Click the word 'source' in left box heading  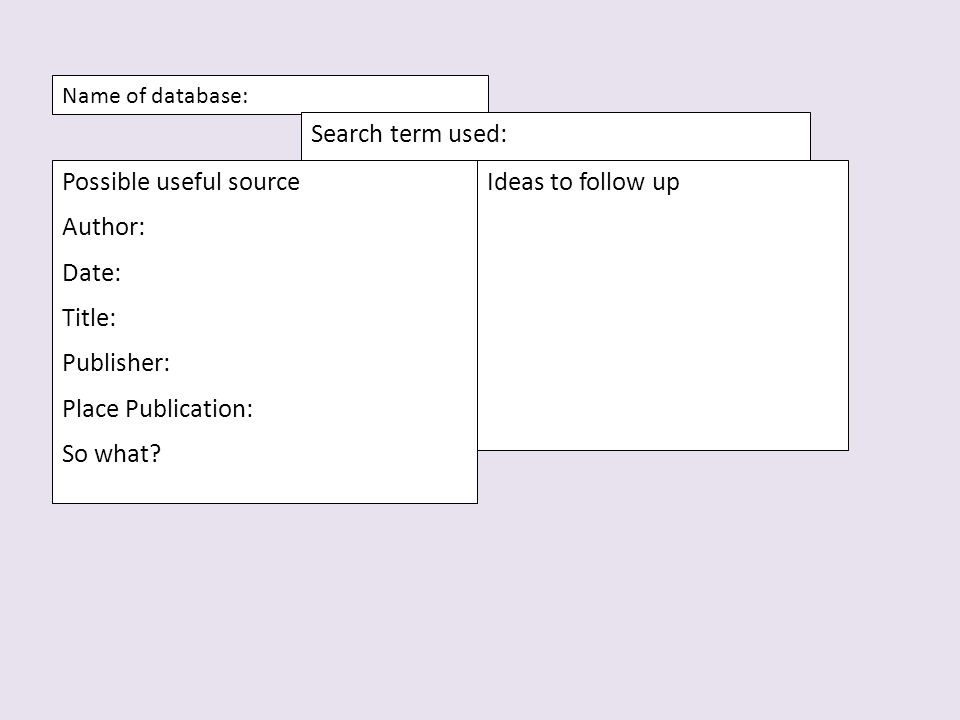pos(264,182)
